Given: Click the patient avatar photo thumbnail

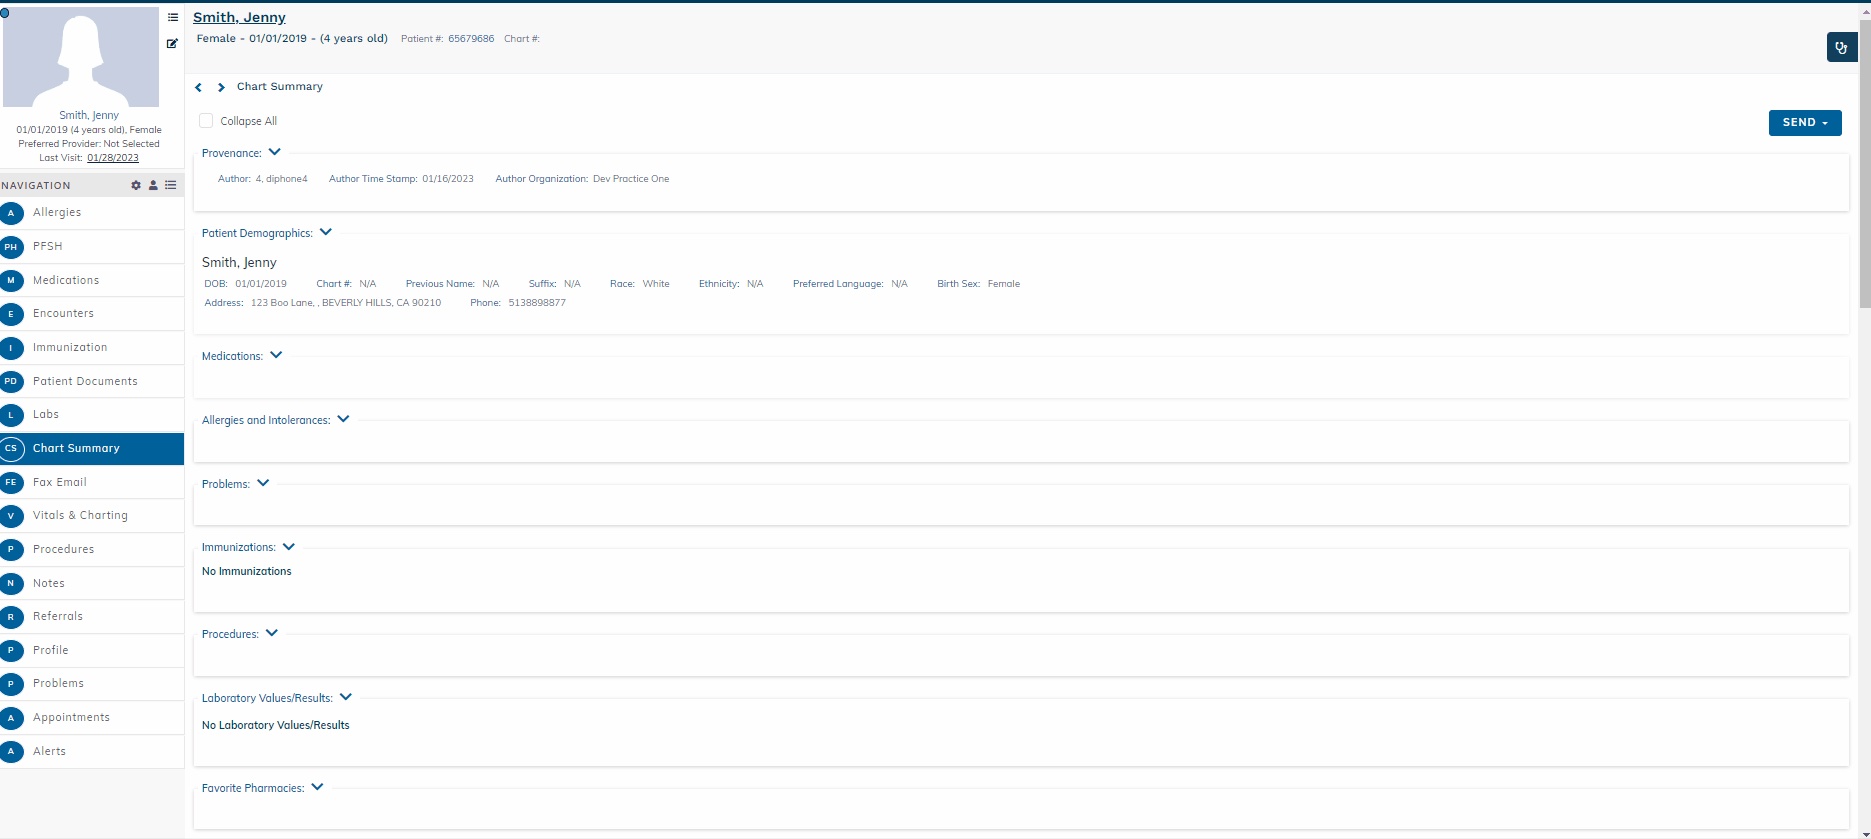Looking at the screenshot, I should point(81,57).
